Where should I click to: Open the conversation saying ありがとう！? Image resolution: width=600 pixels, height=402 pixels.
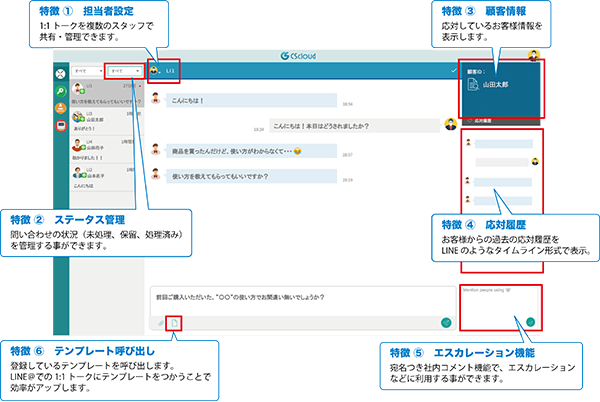pos(105,121)
